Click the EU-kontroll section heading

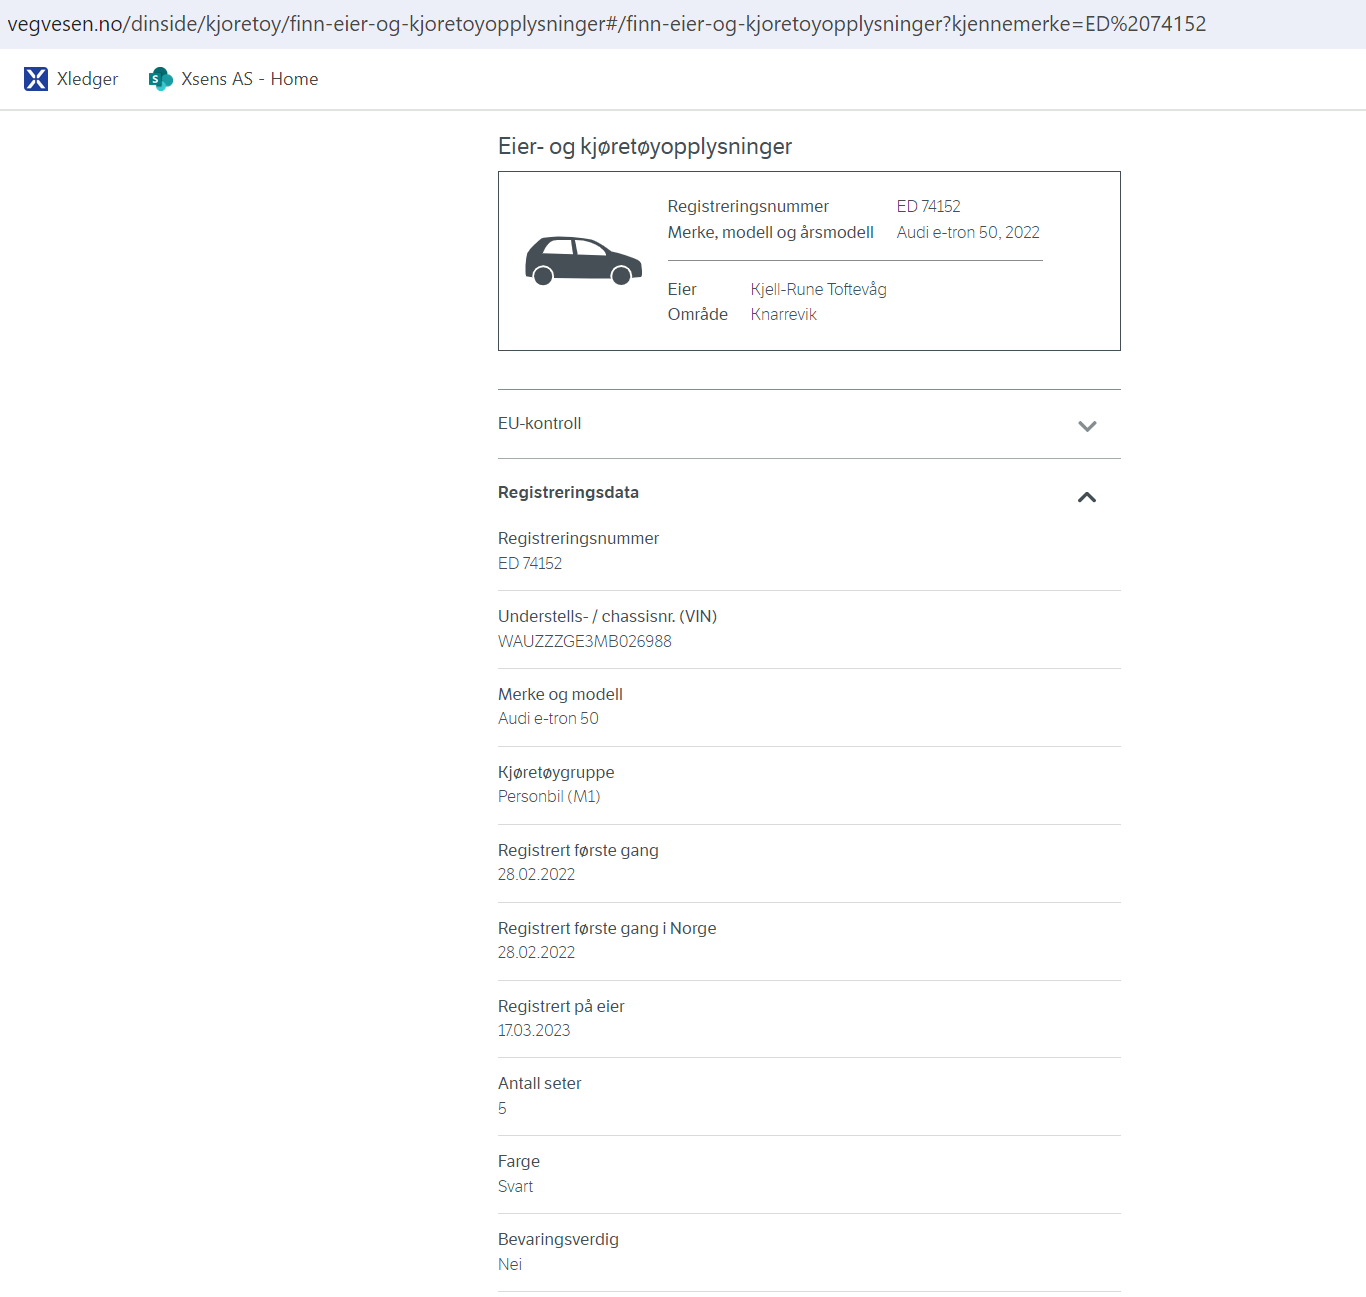pos(540,424)
